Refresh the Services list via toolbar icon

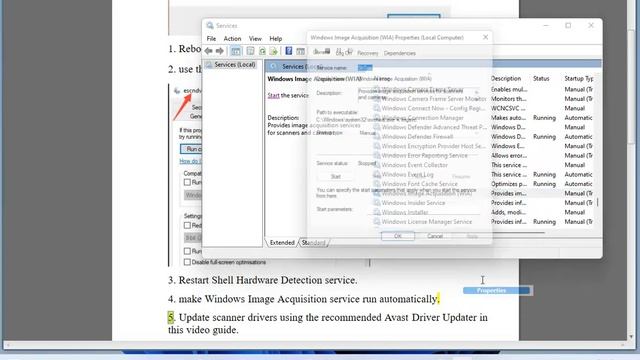pos(262,51)
